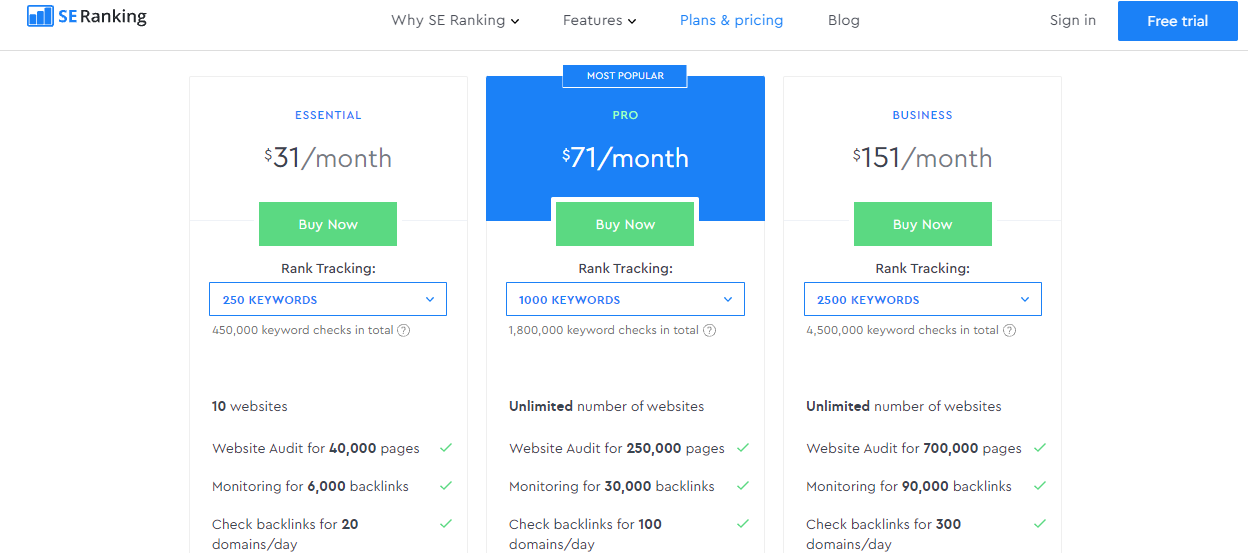The image size is (1248, 553).
Task: Click checkmark for Check backlinks 100 domains/day
Action: [743, 524]
